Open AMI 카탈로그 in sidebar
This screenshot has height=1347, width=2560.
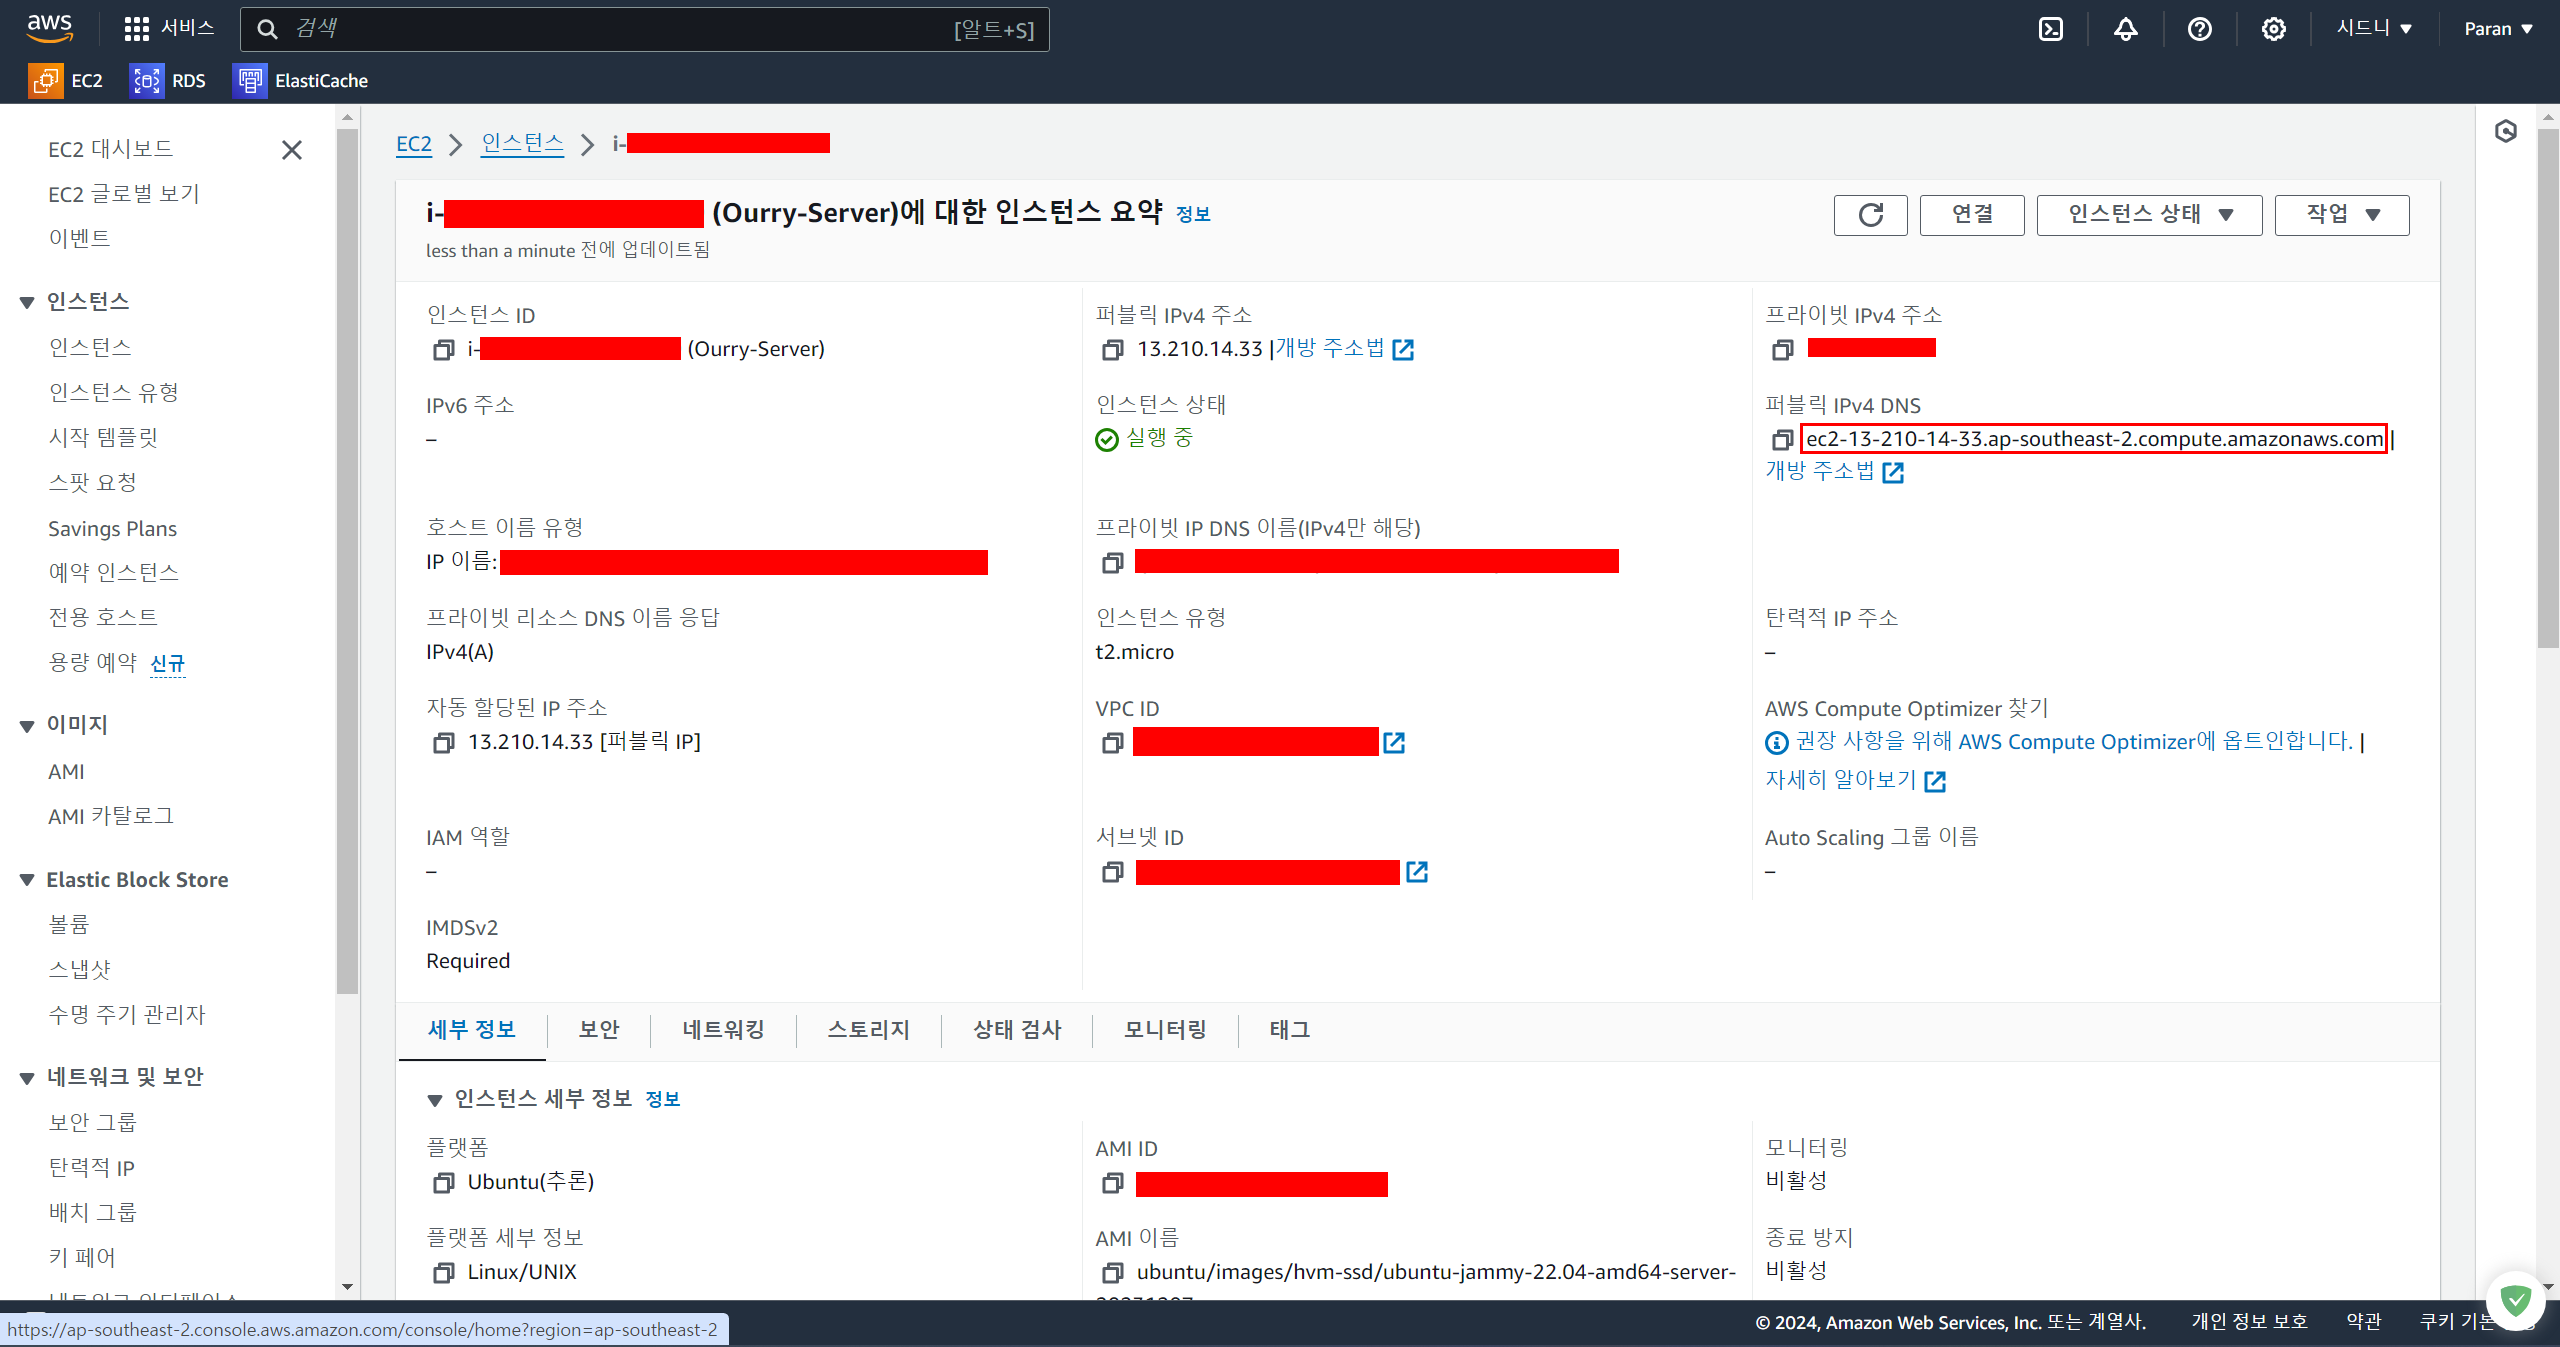(111, 817)
